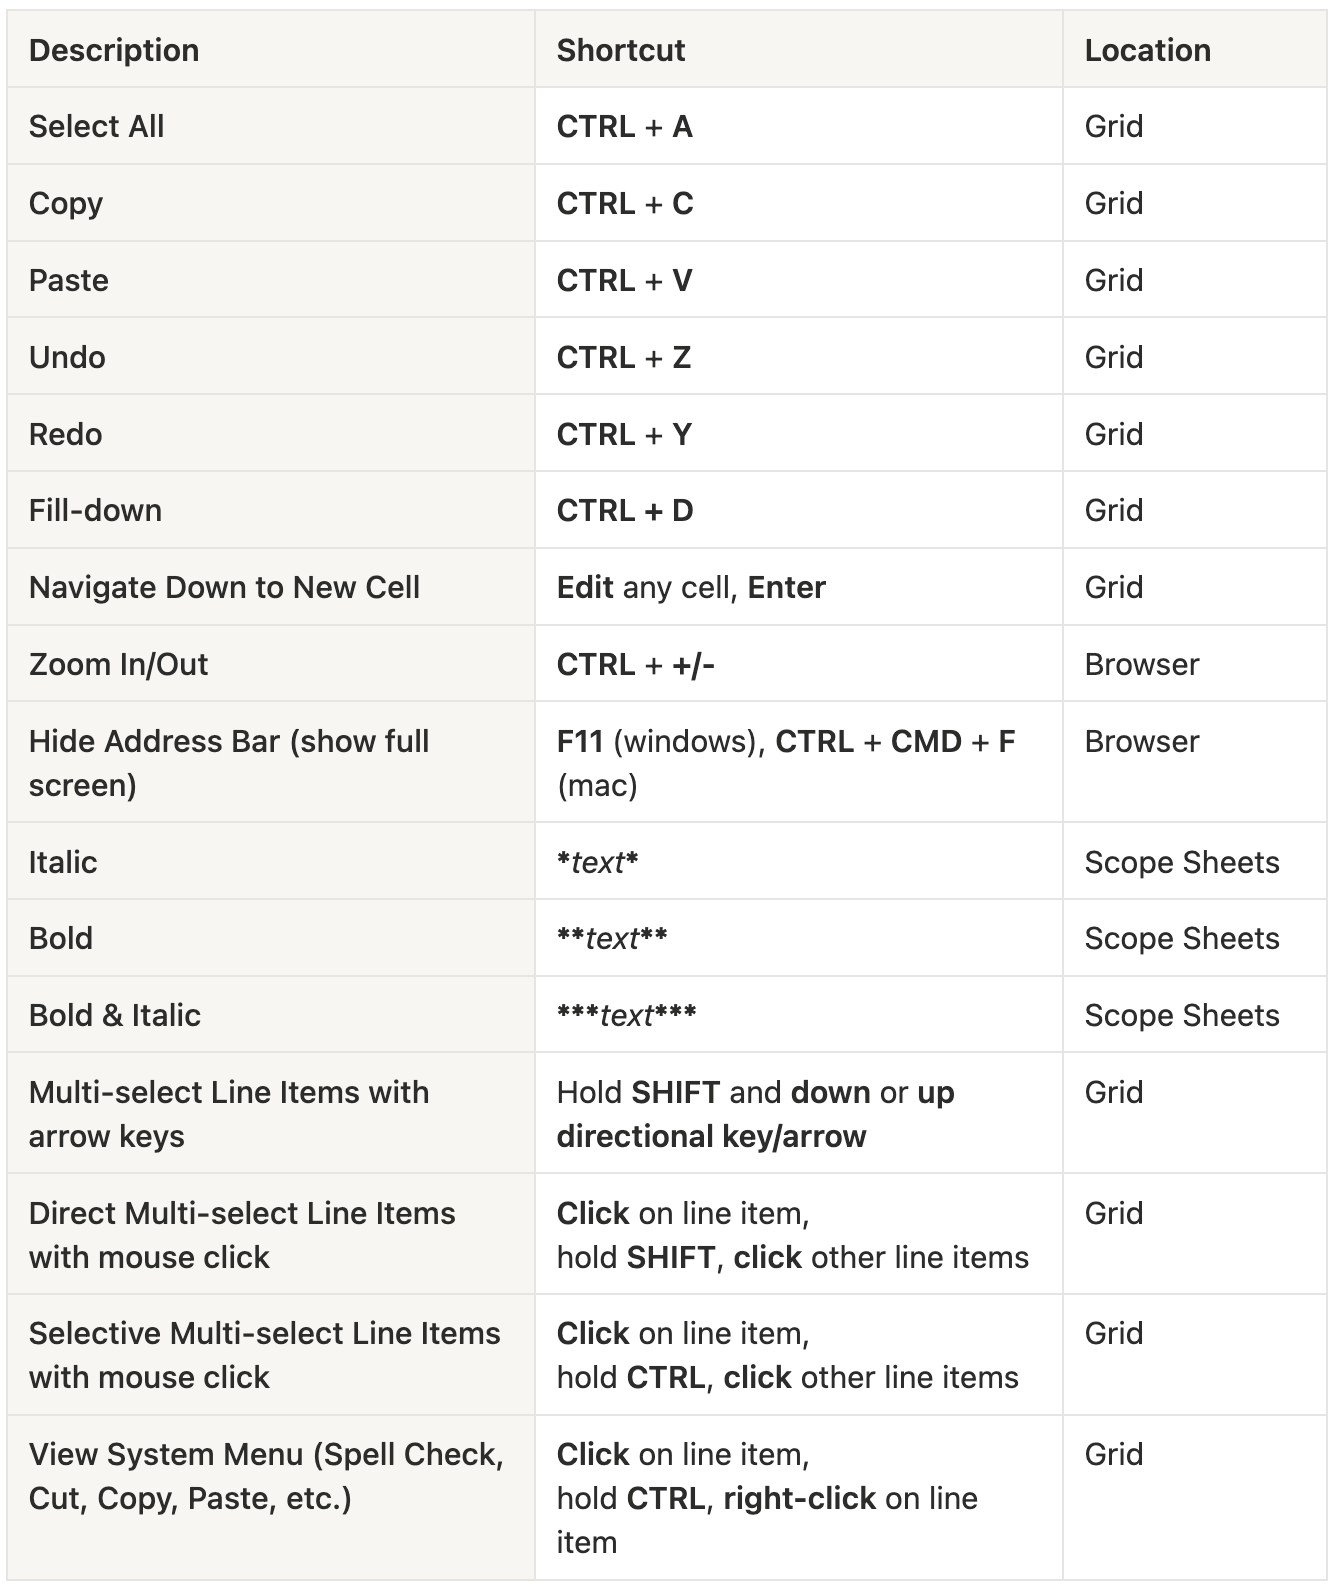Select the Redo description cell
Viewport: 1336px width, 1590px height.
[271, 434]
